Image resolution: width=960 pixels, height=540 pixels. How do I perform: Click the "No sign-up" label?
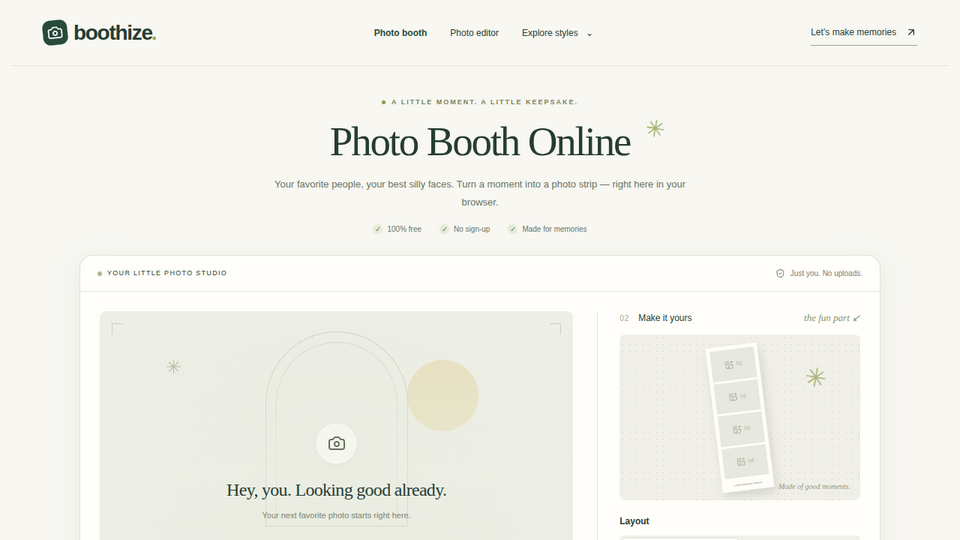point(471,229)
